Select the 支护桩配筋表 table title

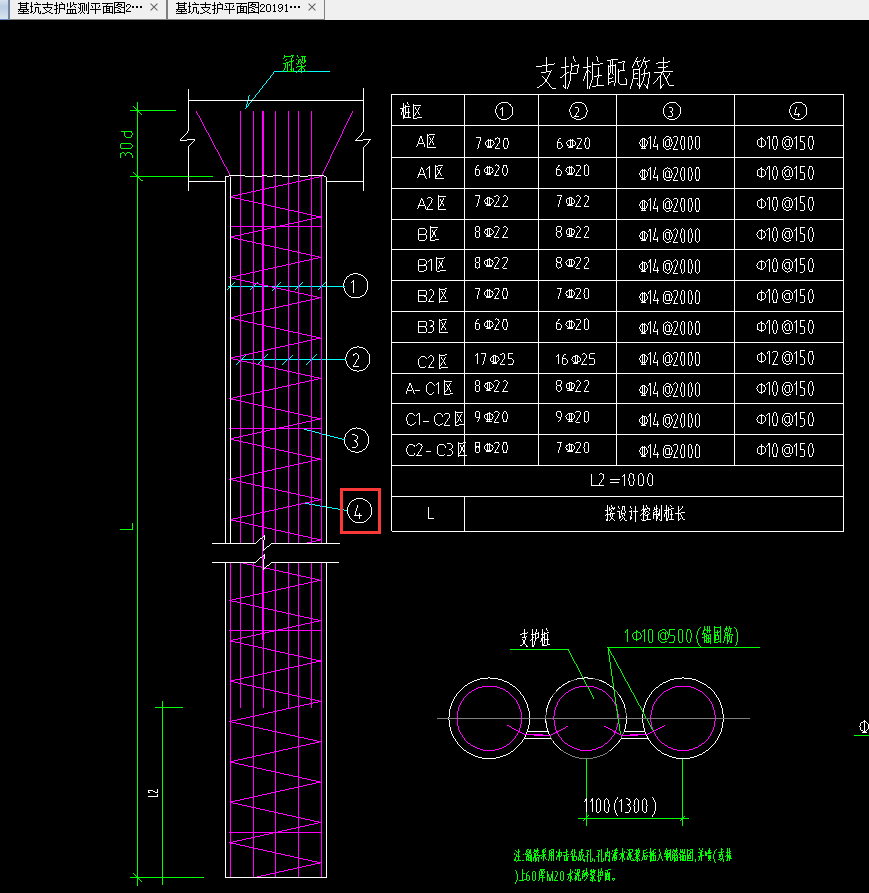[605, 73]
